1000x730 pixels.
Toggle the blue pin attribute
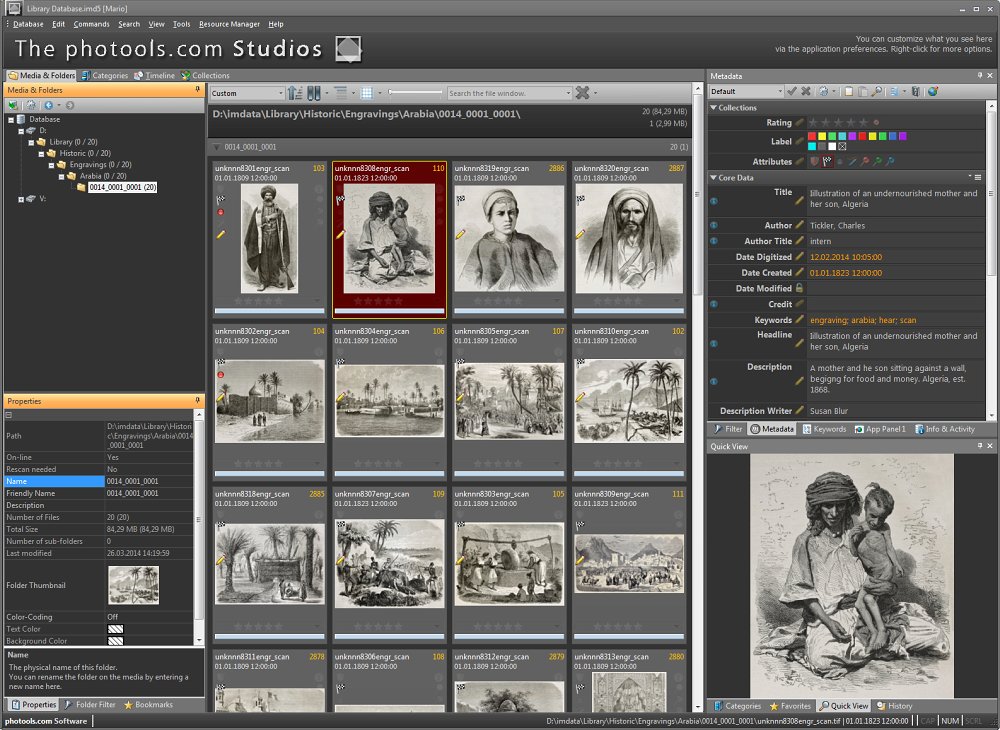click(x=890, y=161)
